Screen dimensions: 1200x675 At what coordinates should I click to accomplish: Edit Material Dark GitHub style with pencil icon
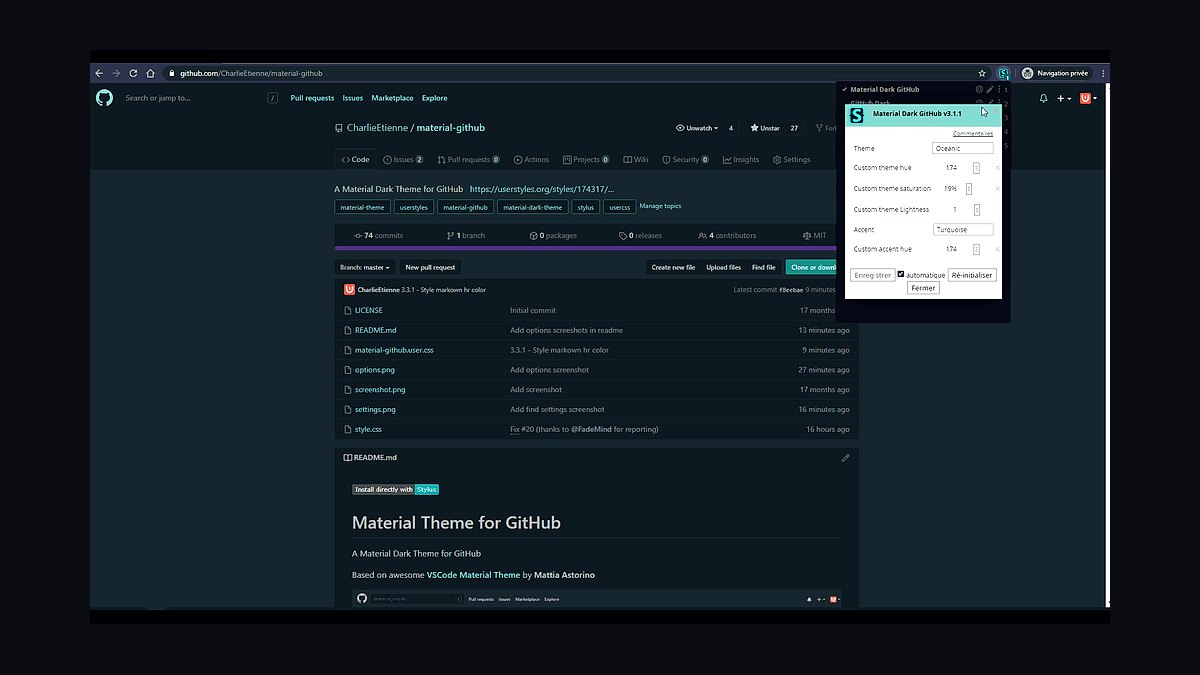click(x=990, y=89)
